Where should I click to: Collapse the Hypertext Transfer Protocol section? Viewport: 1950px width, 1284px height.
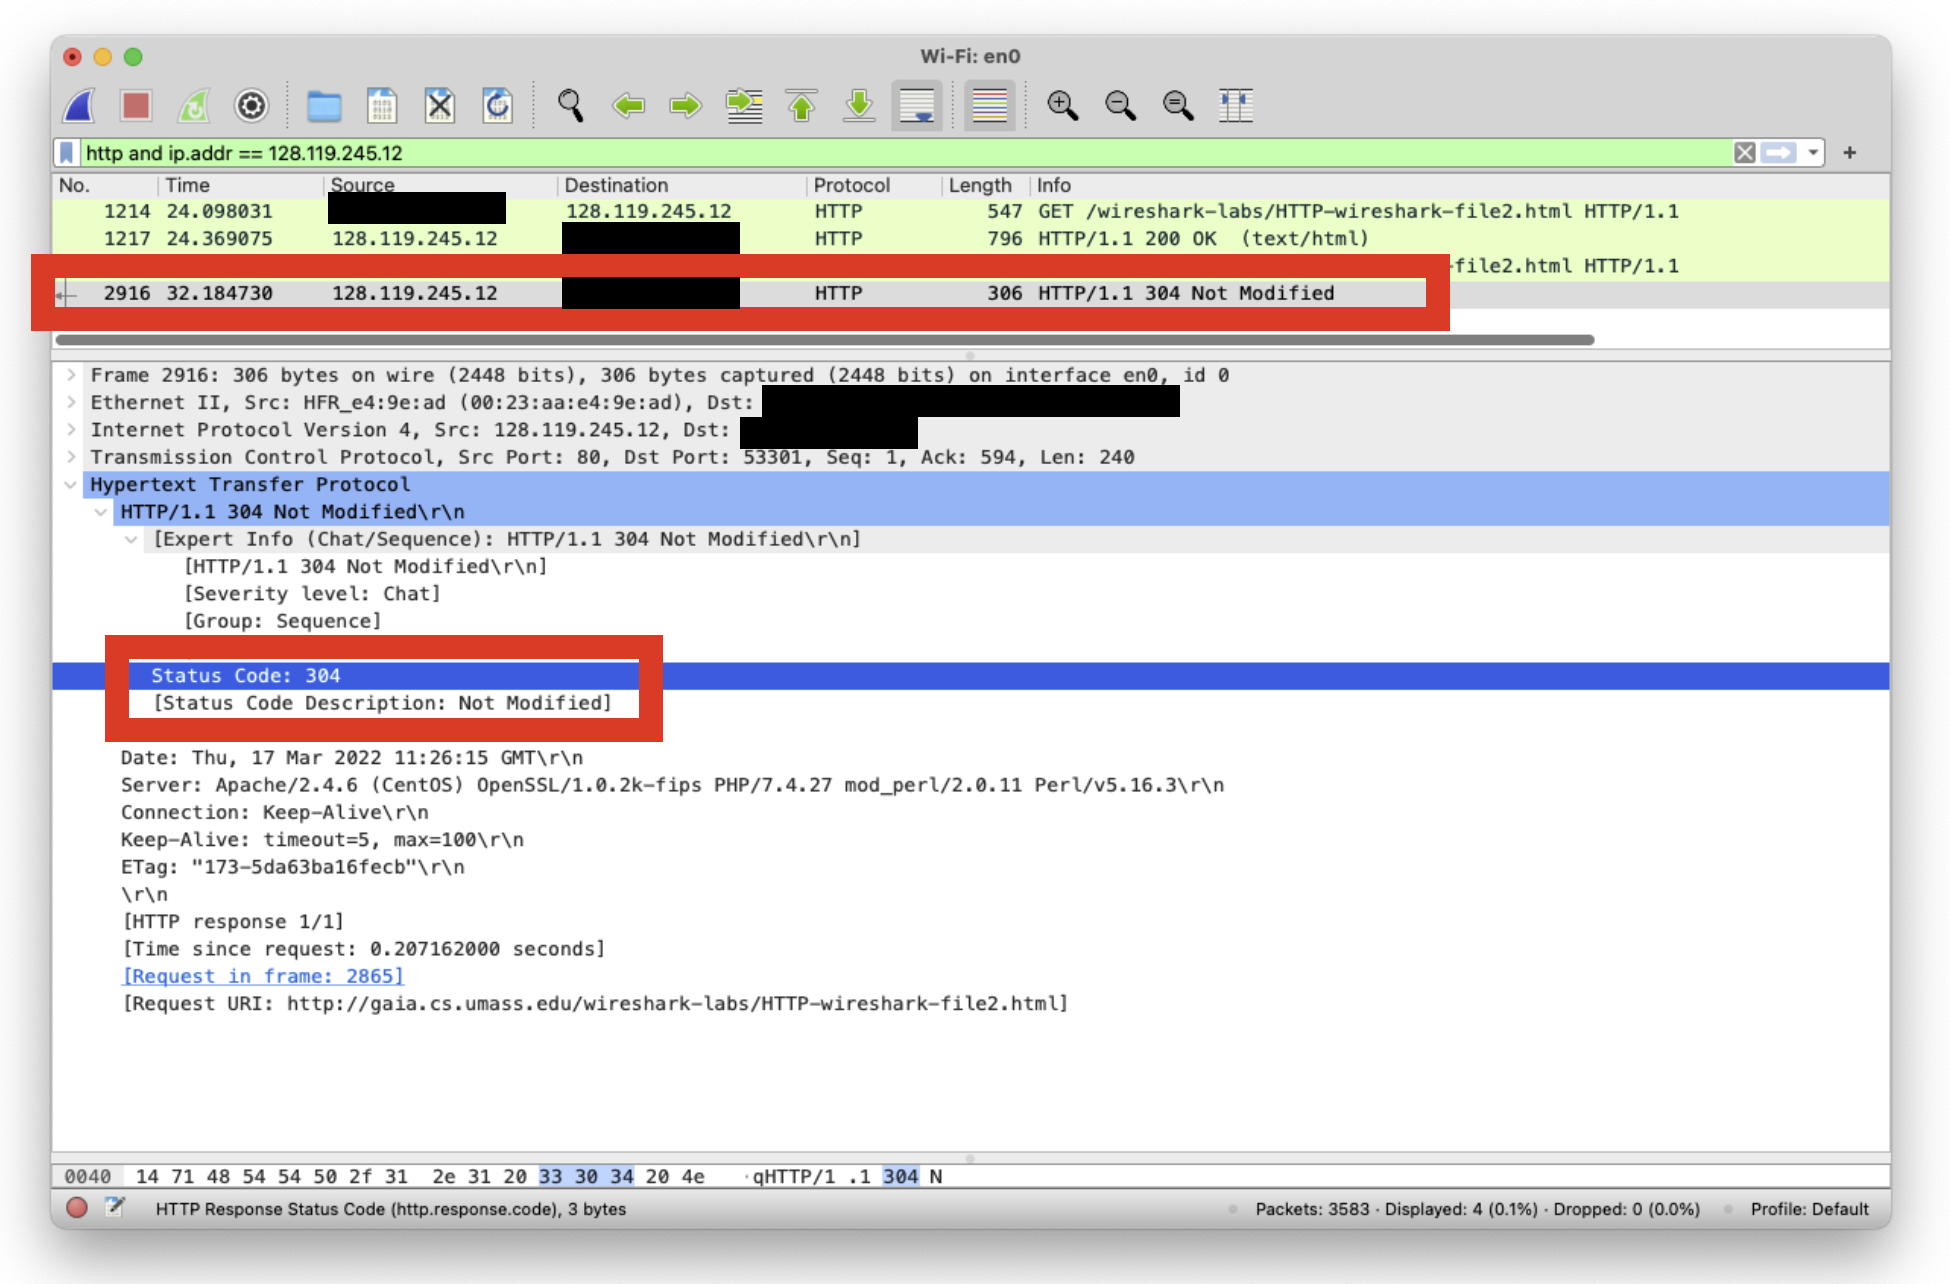pos(71,485)
